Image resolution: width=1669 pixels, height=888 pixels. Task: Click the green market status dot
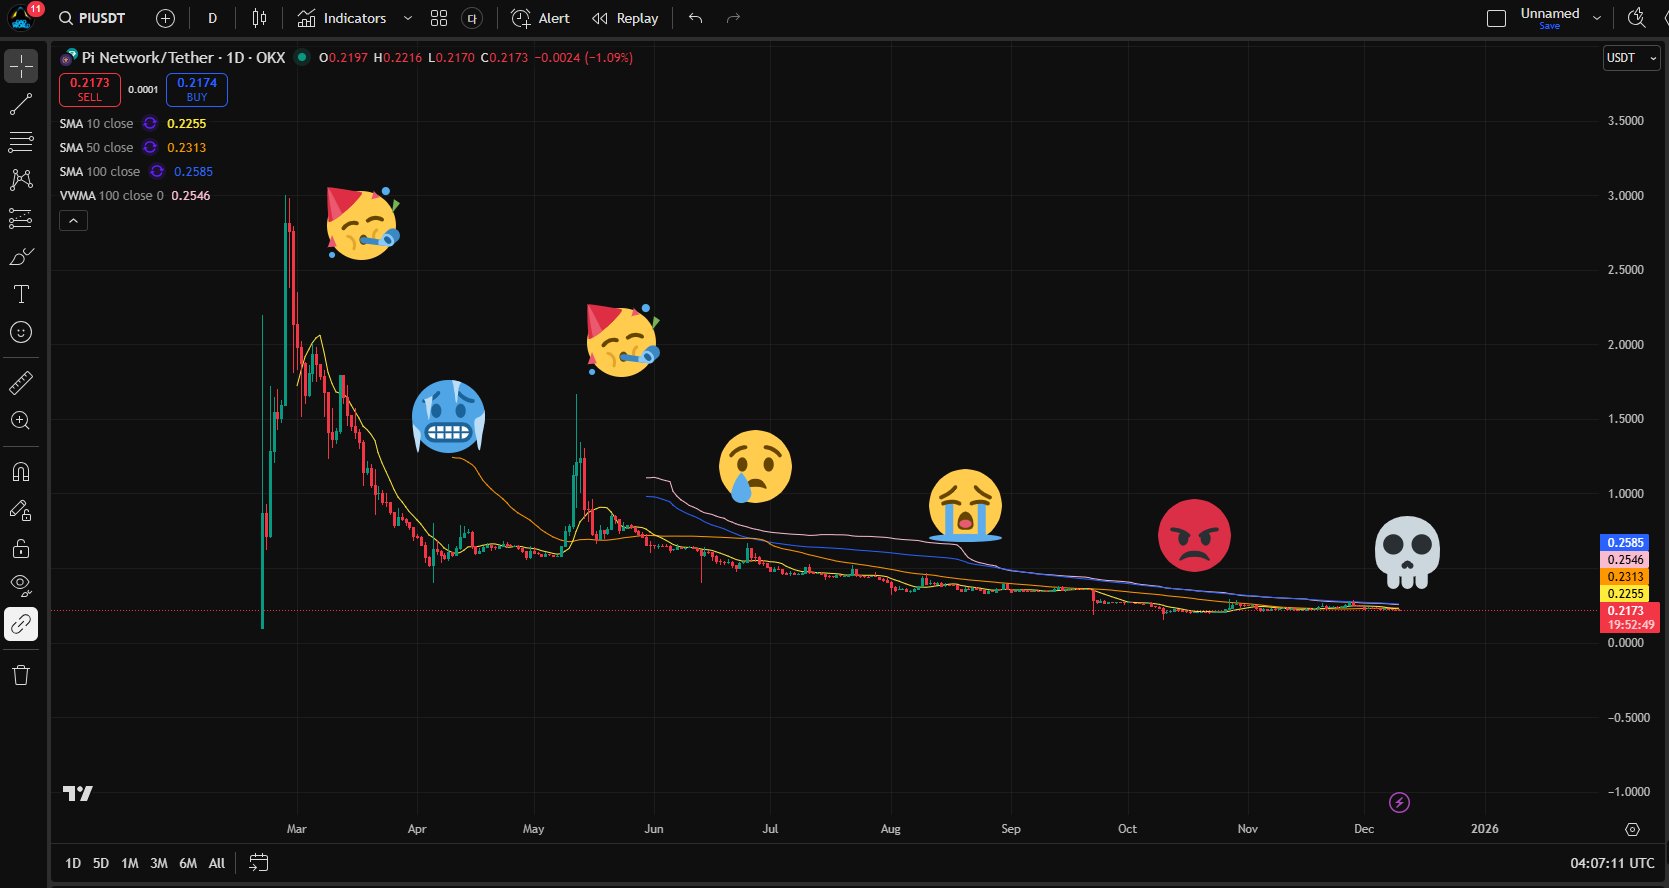click(301, 58)
